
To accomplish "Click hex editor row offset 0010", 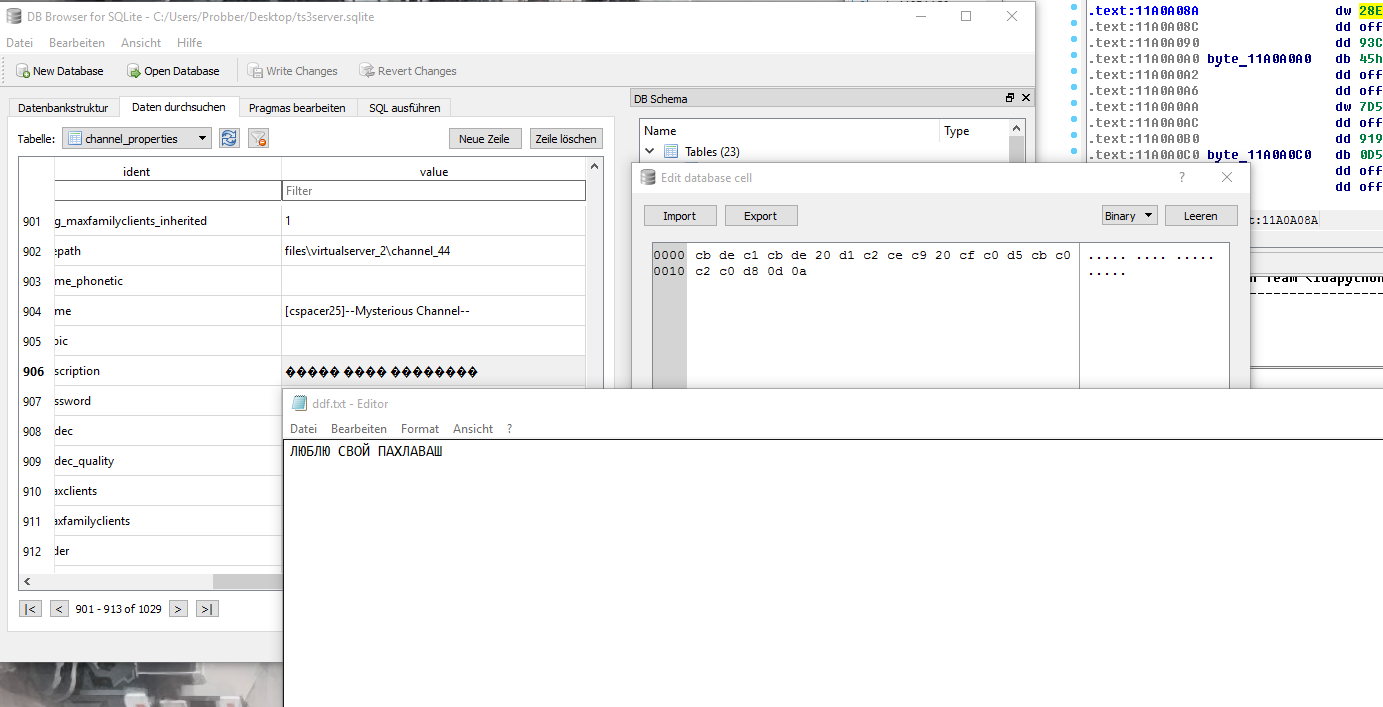I will click(x=669, y=271).
